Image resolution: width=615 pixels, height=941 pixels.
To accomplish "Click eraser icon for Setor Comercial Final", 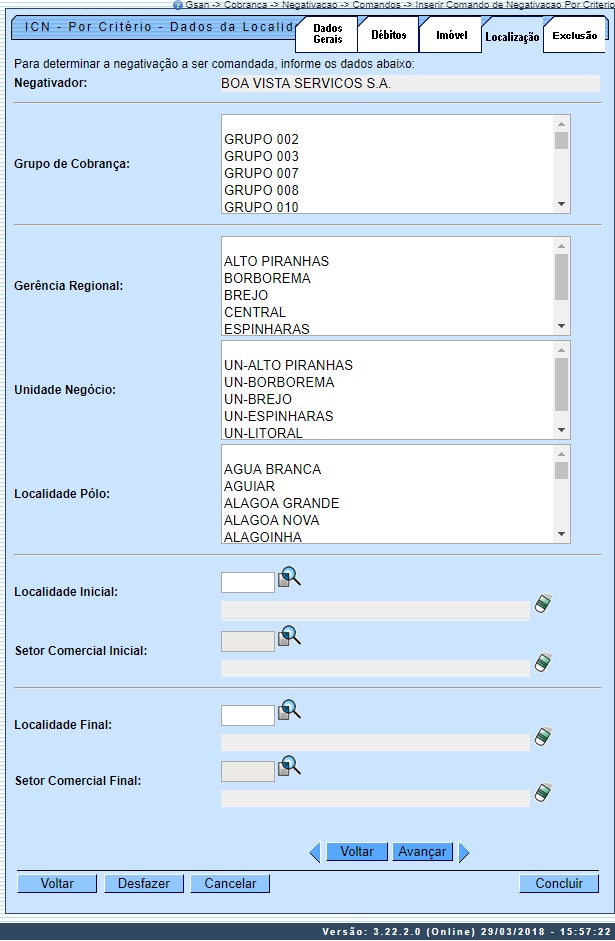I will (542, 792).
